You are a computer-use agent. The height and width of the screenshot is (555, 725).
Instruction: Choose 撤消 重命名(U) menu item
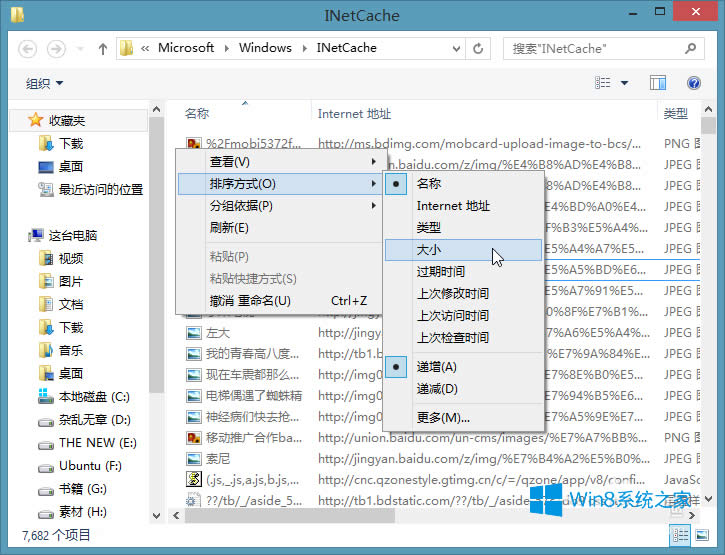point(280,301)
